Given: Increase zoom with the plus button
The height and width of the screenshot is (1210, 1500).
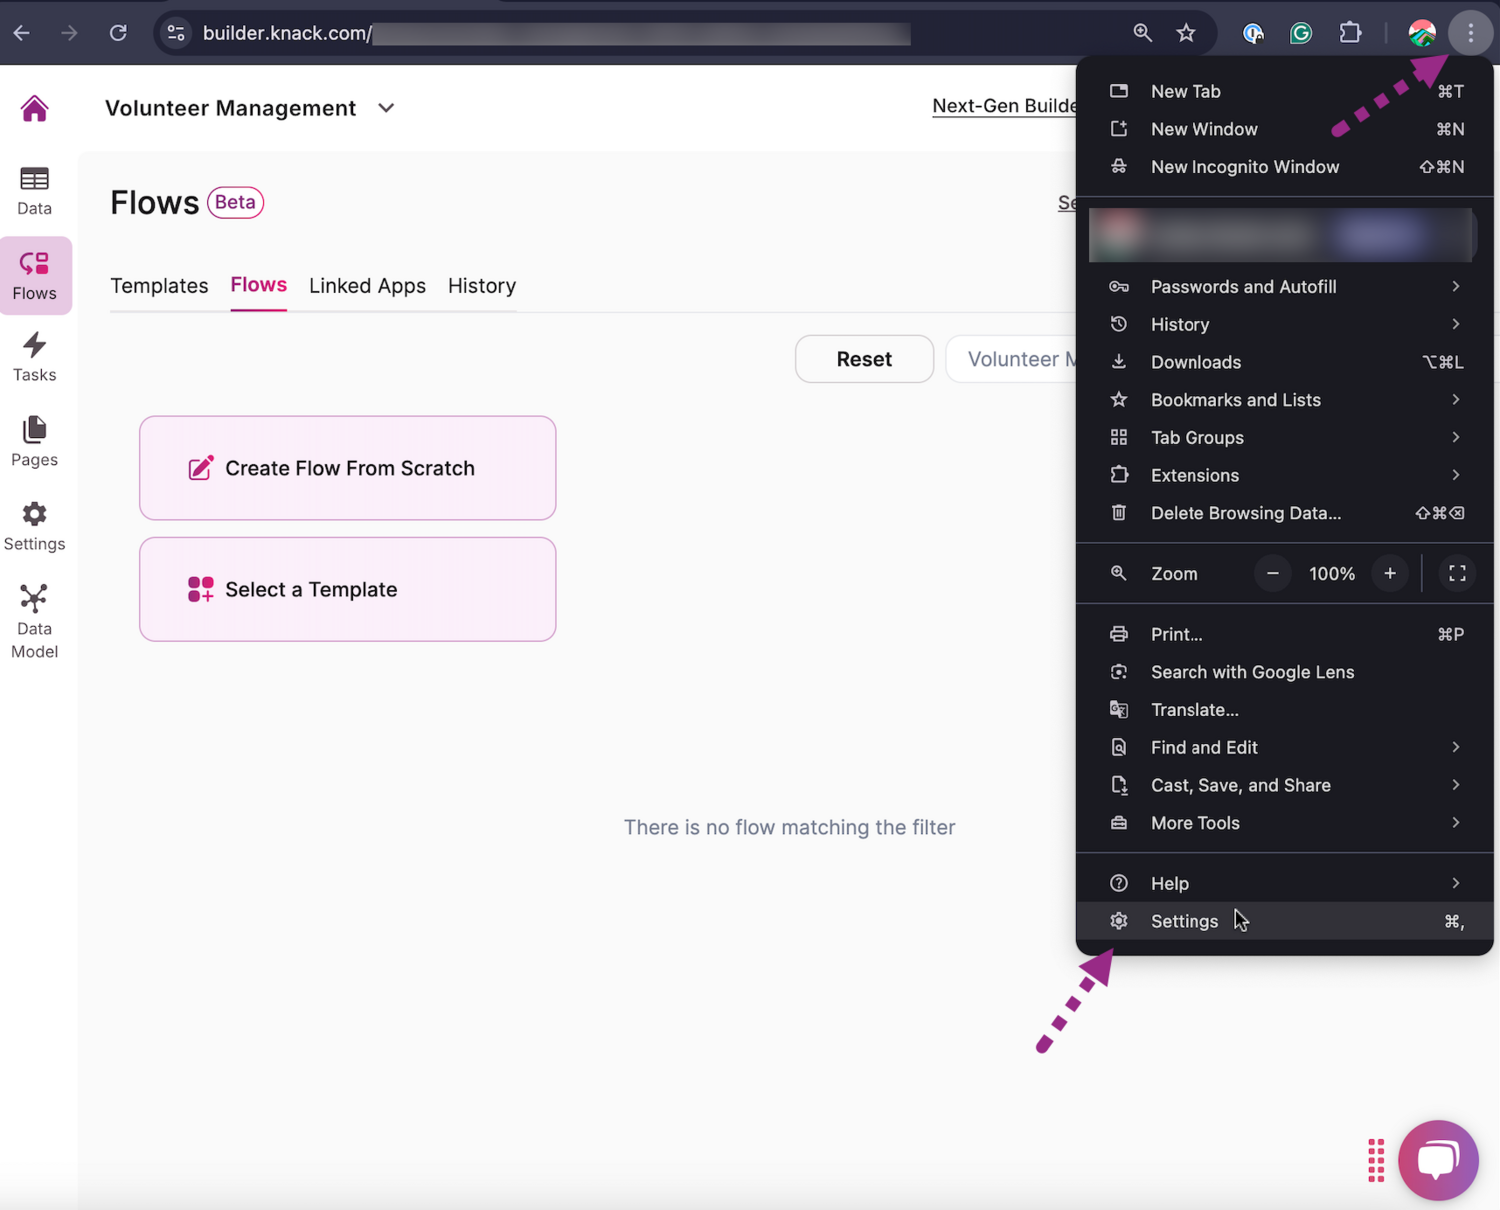Looking at the screenshot, I should point(1389,574).
